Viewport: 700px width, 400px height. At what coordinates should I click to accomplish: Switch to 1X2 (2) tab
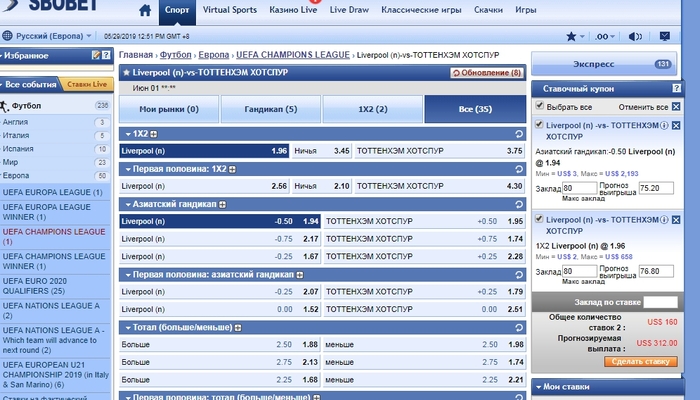click(373, 109)
